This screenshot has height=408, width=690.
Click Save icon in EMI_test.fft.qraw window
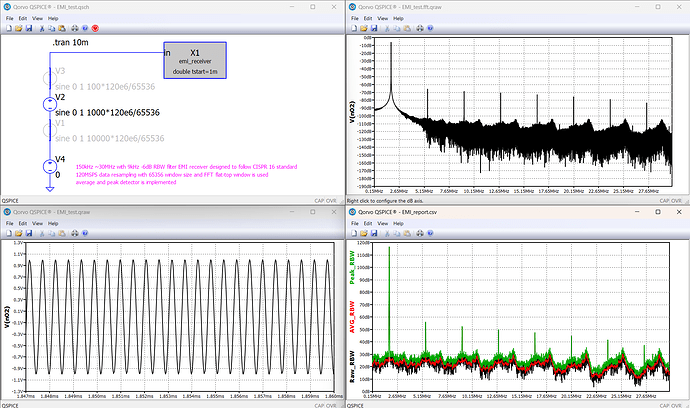point(374,28)
